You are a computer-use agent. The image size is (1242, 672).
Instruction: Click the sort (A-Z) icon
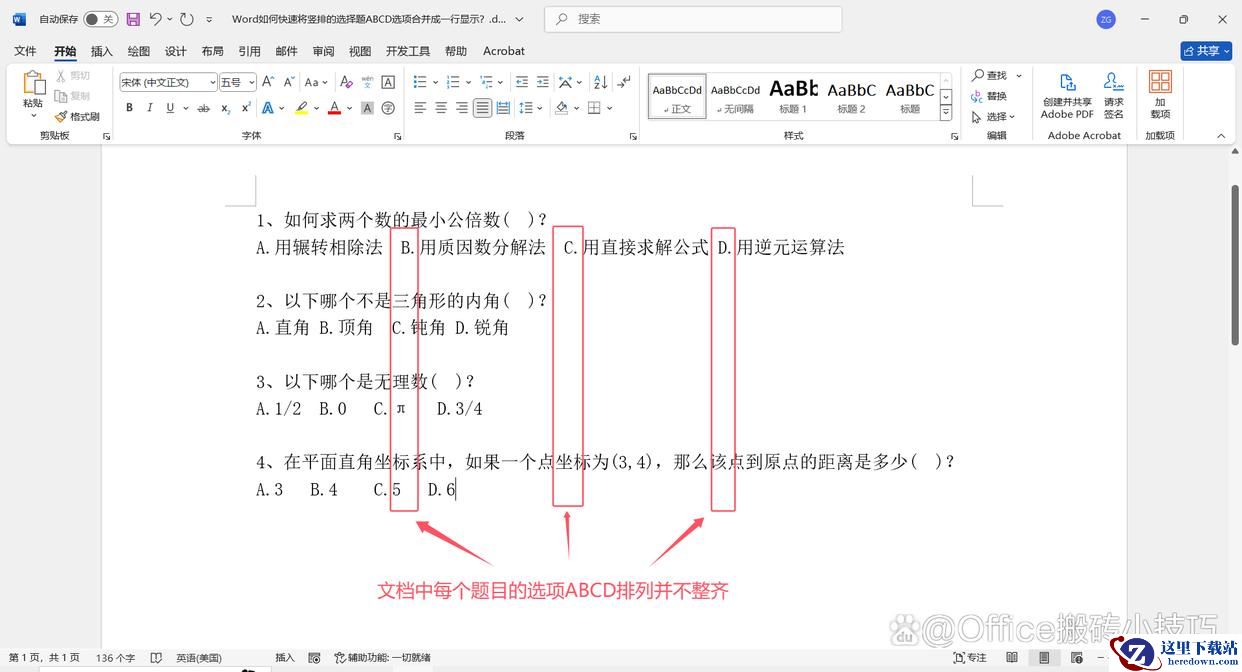[600, 82]
